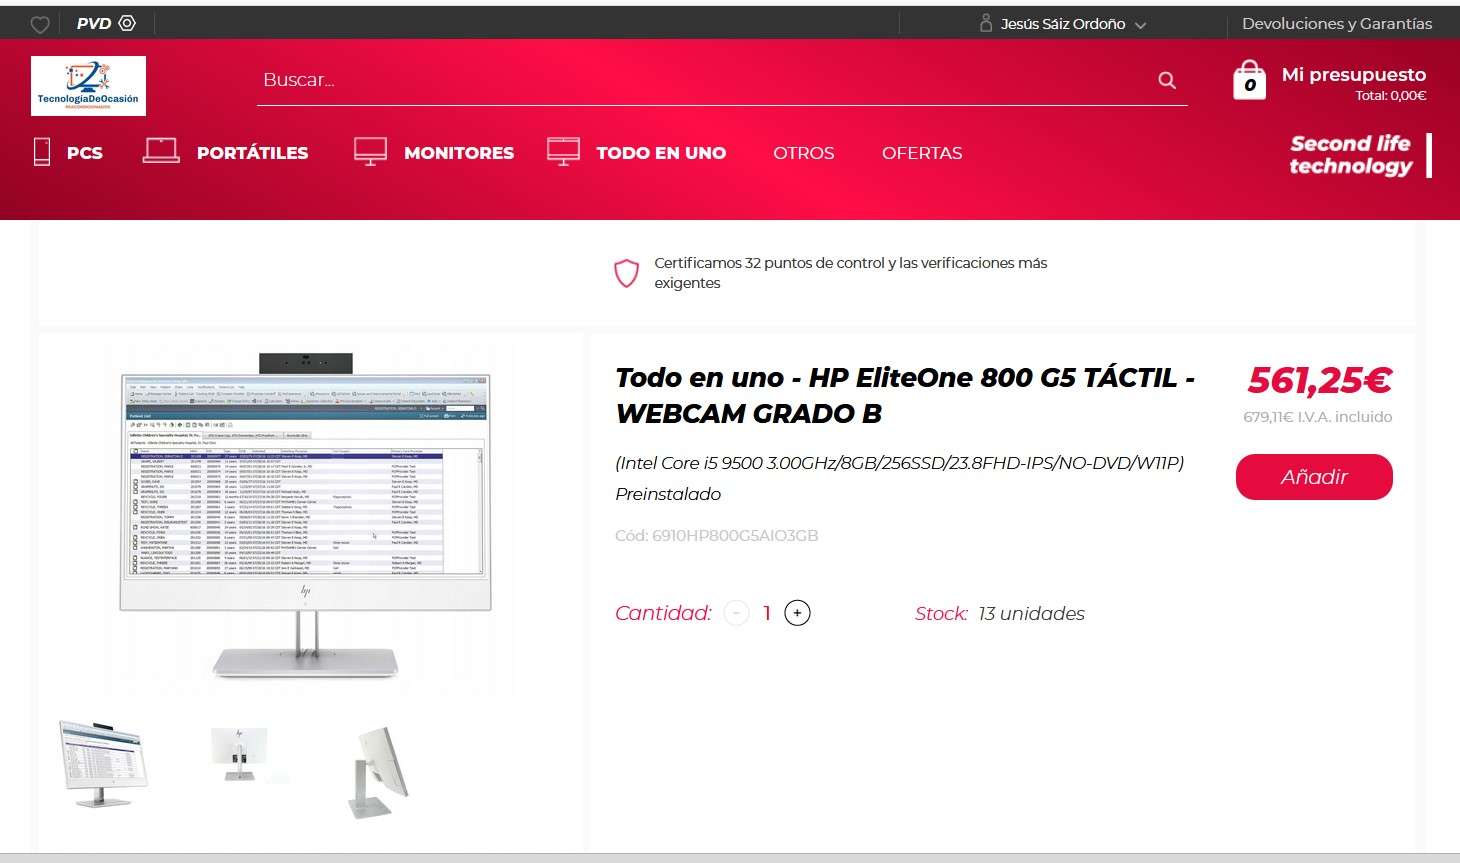The width and height of the screenshot is (1460, 863).
Task: Select the PORTÁTILES laptop icon
Action: tap(161, 151)
